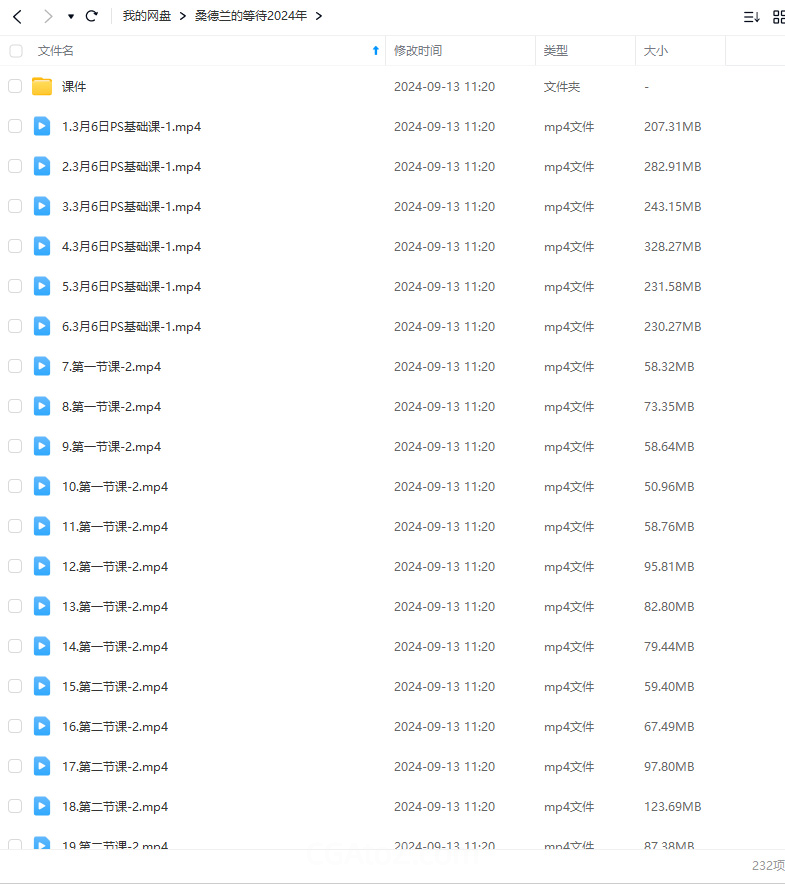Open the navigation history dropdown arrow
Screen dimensions: 785x884
[71, 17]
